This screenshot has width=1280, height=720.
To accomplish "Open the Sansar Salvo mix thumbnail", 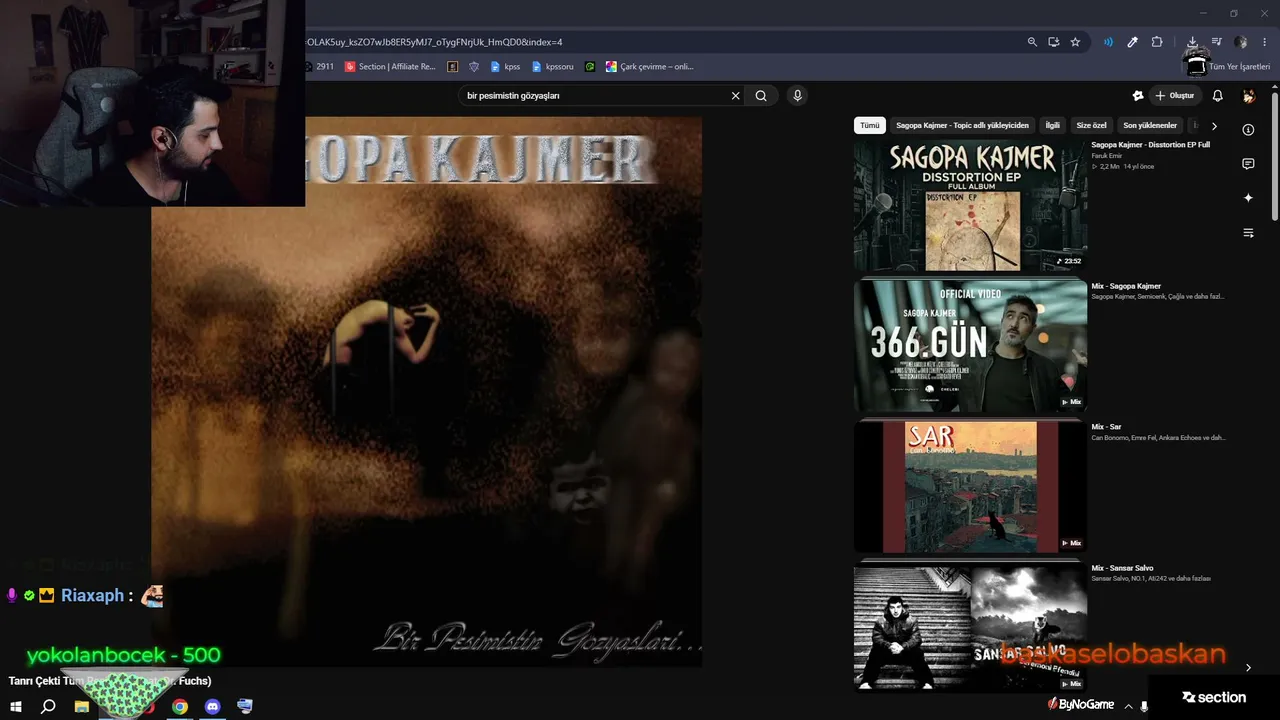I will coord(970,628).
